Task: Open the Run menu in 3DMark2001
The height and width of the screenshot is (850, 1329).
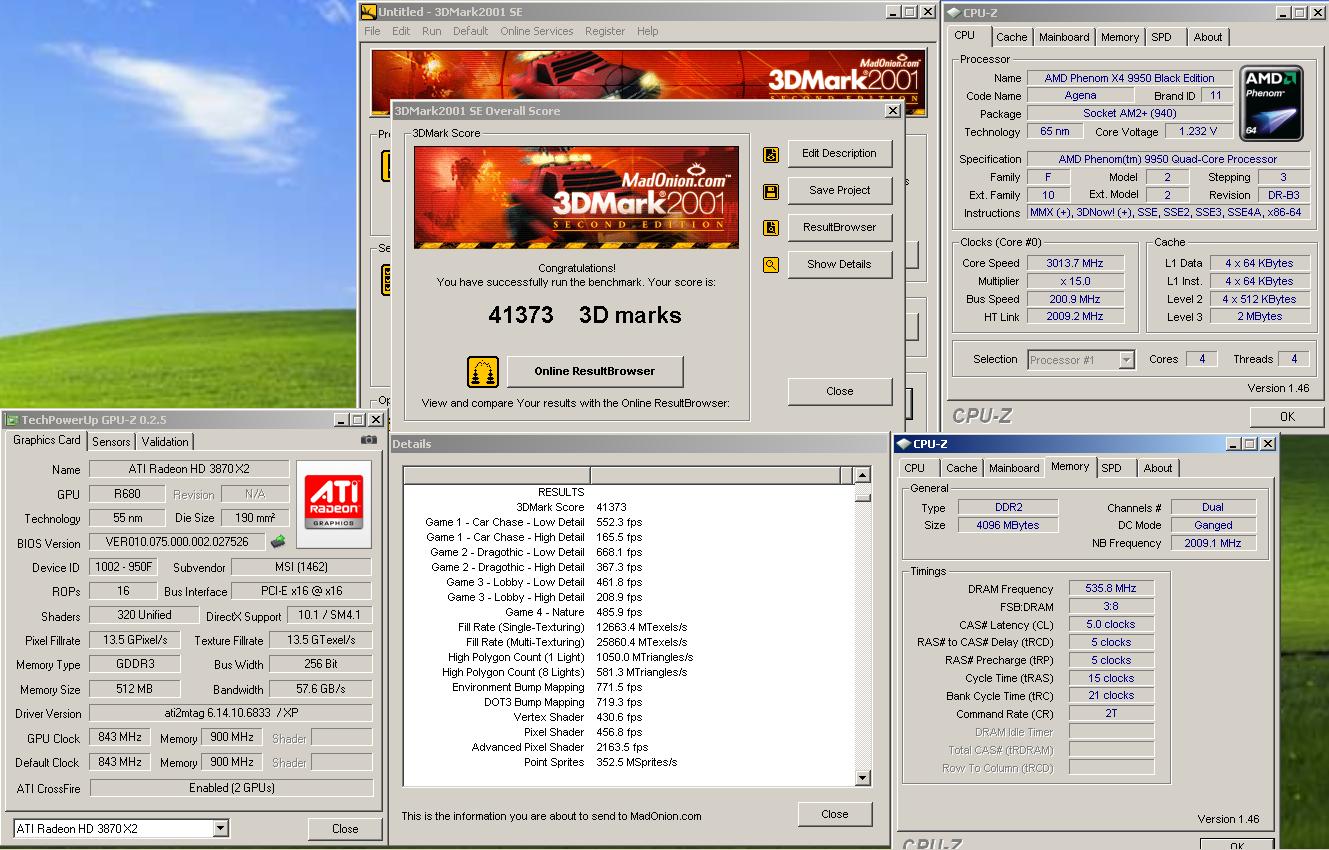Action: pos(431,31)
